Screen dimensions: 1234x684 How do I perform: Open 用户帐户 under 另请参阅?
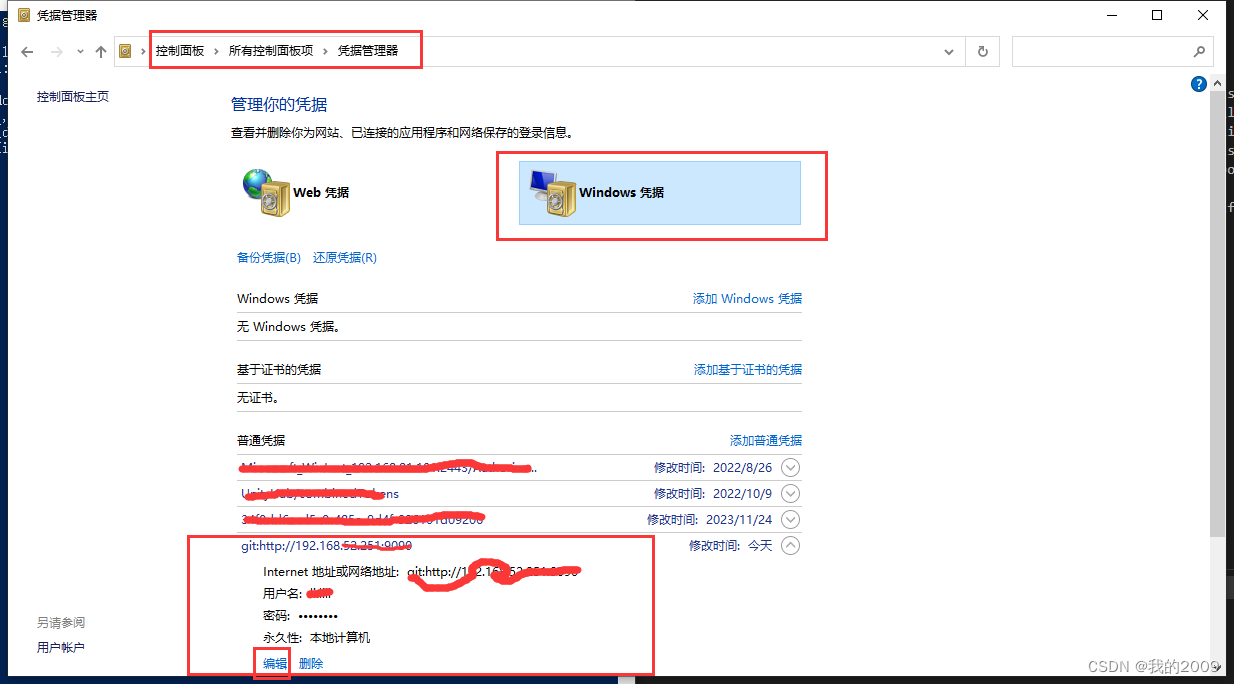(x=61, y=648)
